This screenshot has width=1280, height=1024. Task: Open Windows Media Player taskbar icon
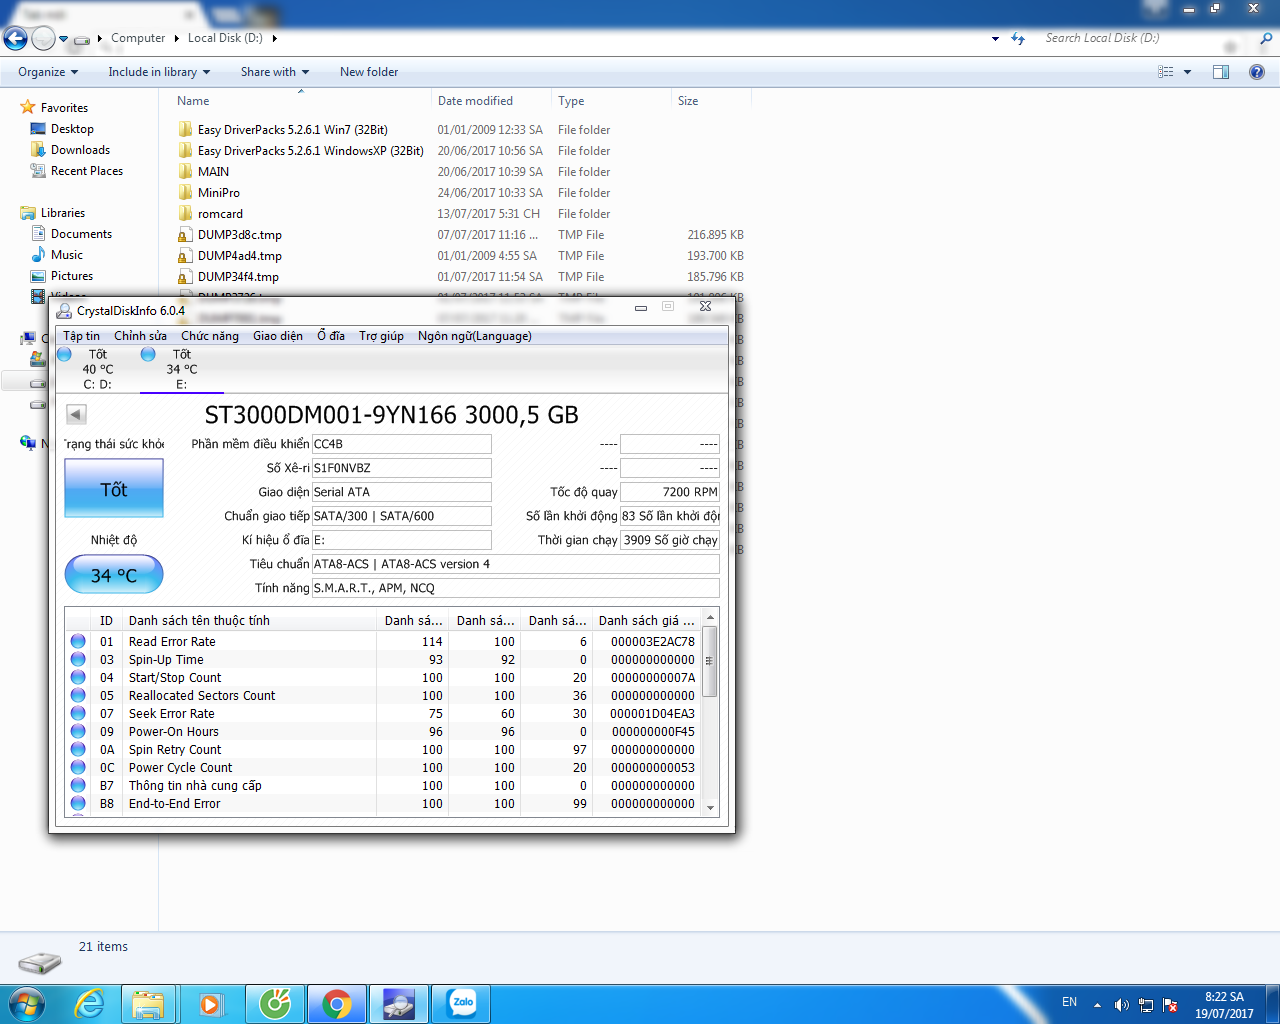[x=210, y=1004]
